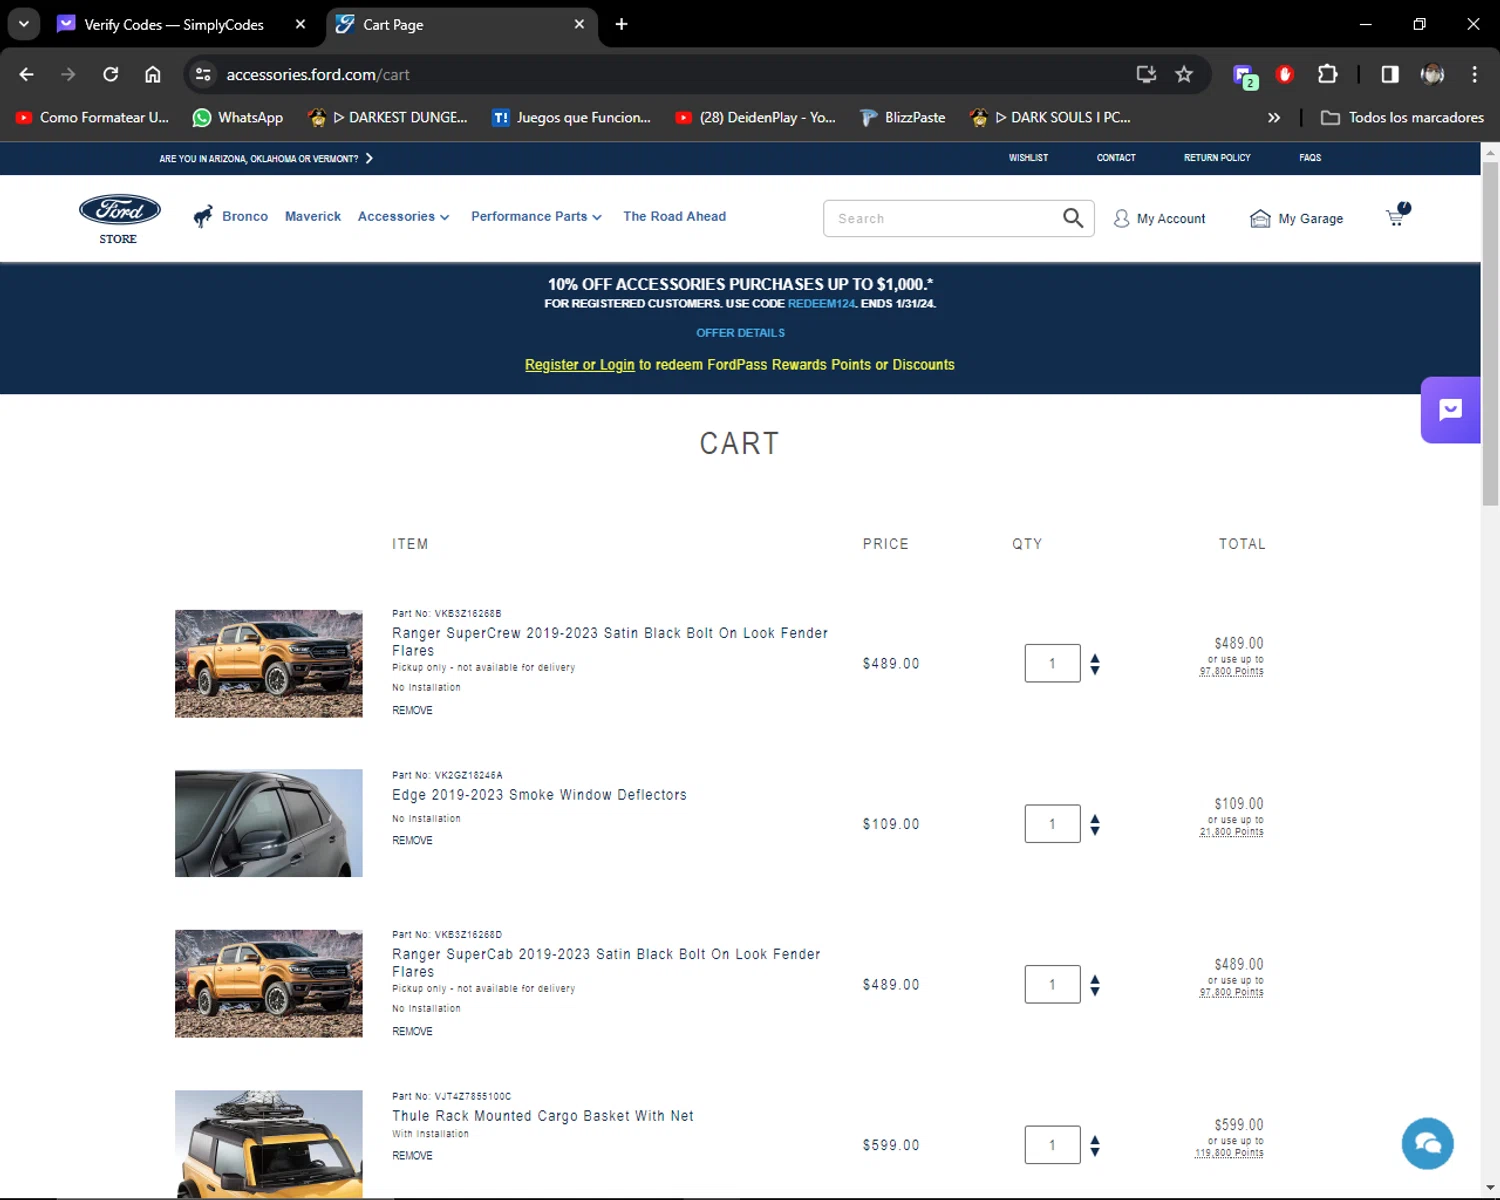Reload the cart page

(x=111, y=74)
